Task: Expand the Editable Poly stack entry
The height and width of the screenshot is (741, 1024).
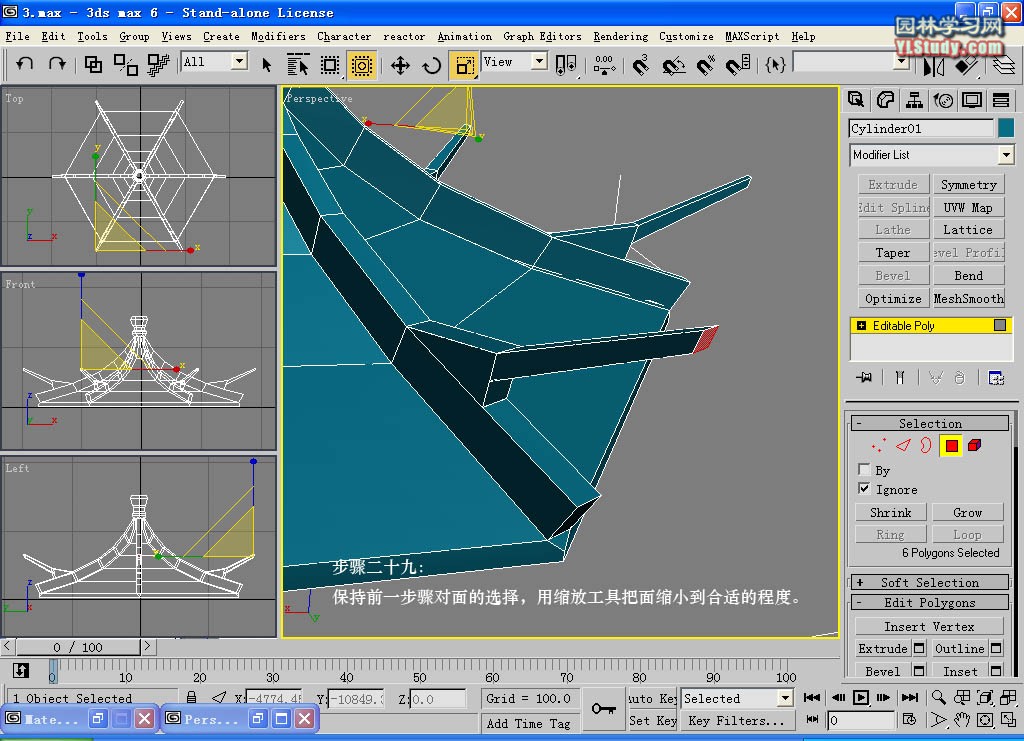Action: pyautogui.click(x=861, y=325)
